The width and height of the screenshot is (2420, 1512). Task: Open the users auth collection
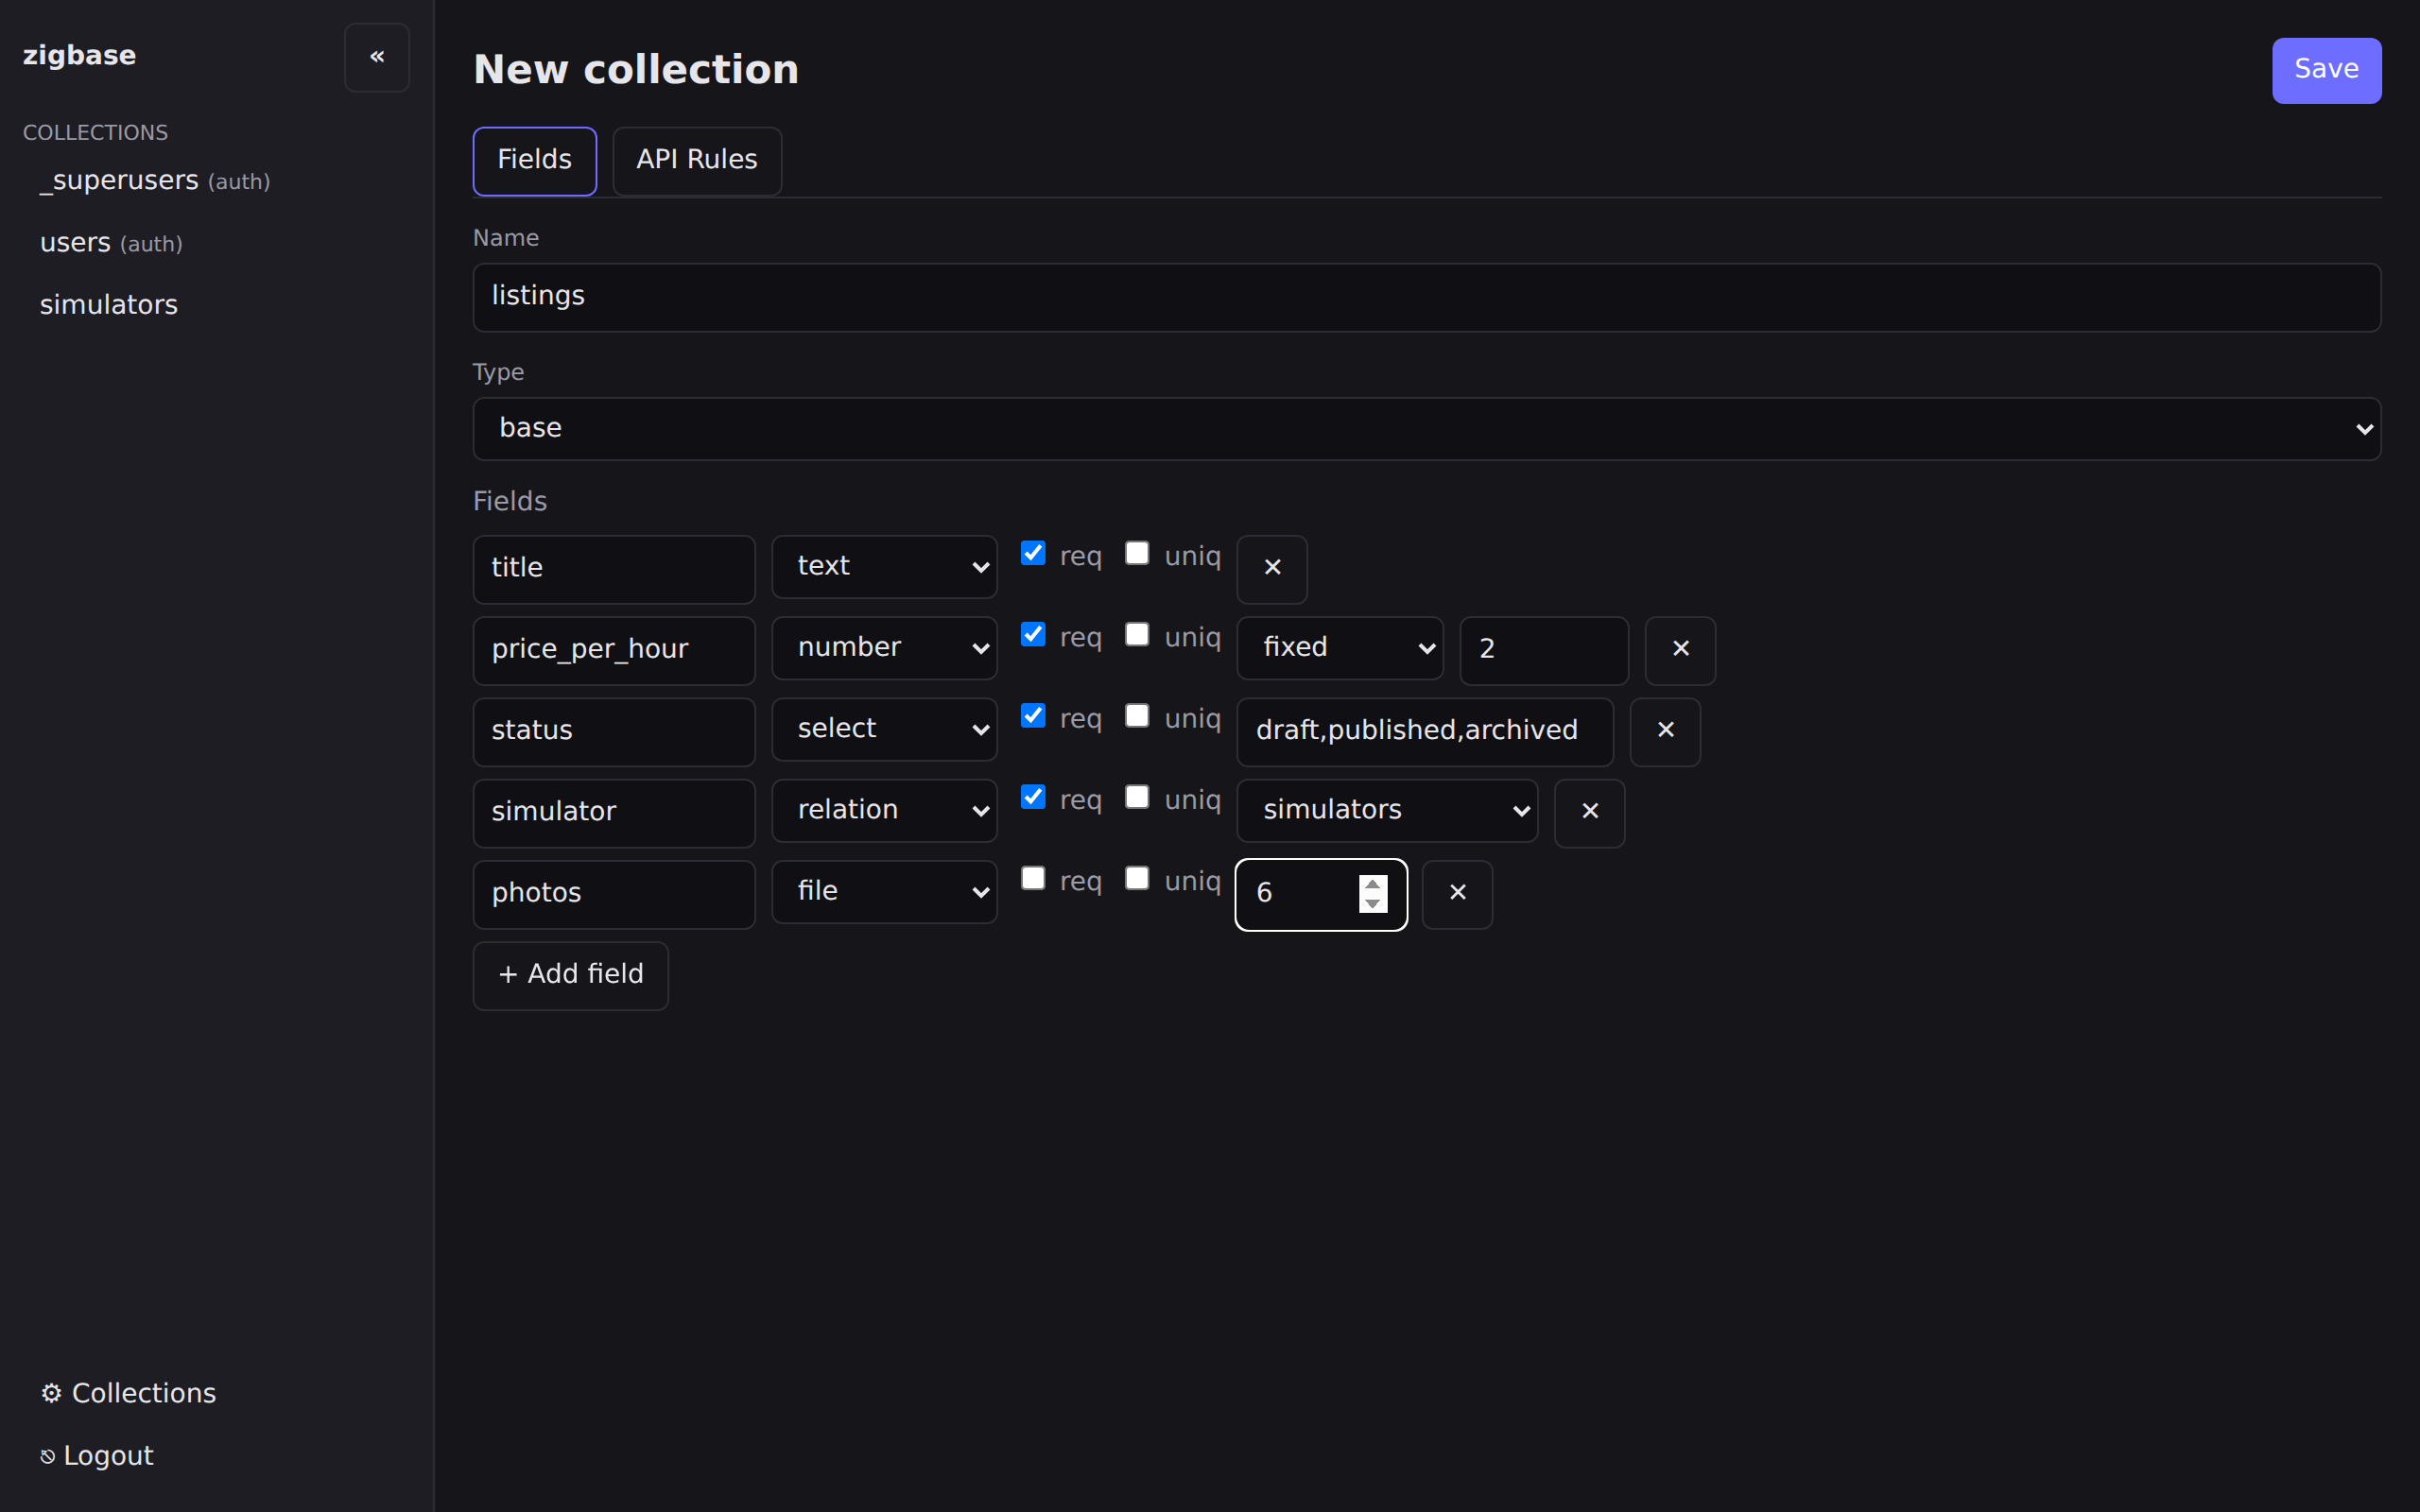(x=111, y=243)
